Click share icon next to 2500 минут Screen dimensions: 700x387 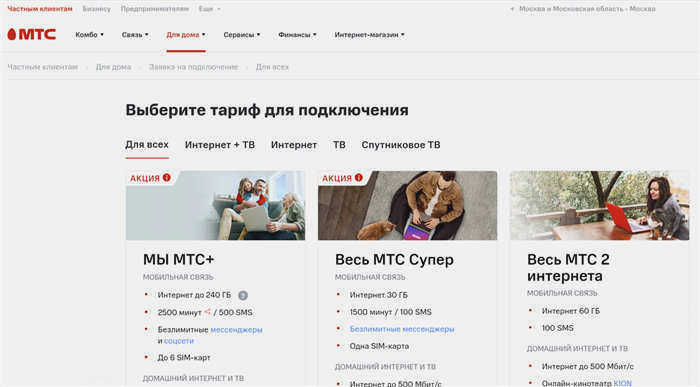207,312
